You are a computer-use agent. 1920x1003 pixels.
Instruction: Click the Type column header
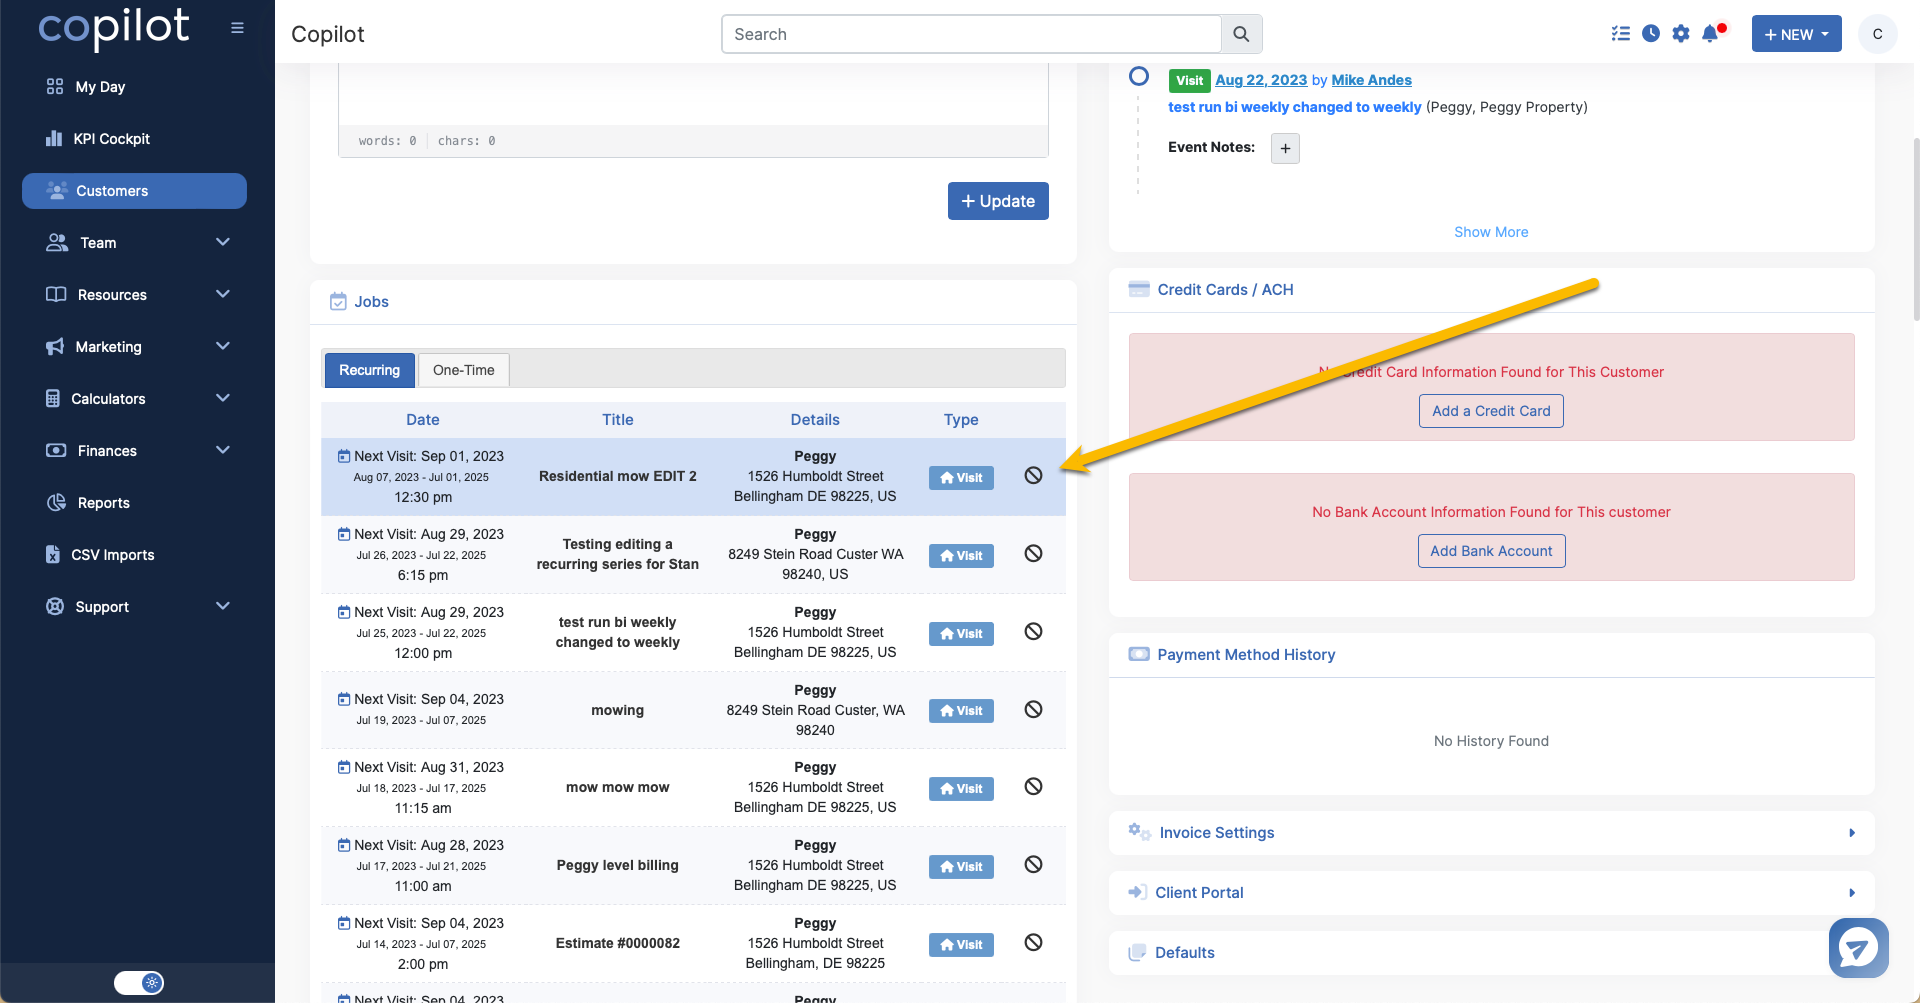tap(961, 420)
